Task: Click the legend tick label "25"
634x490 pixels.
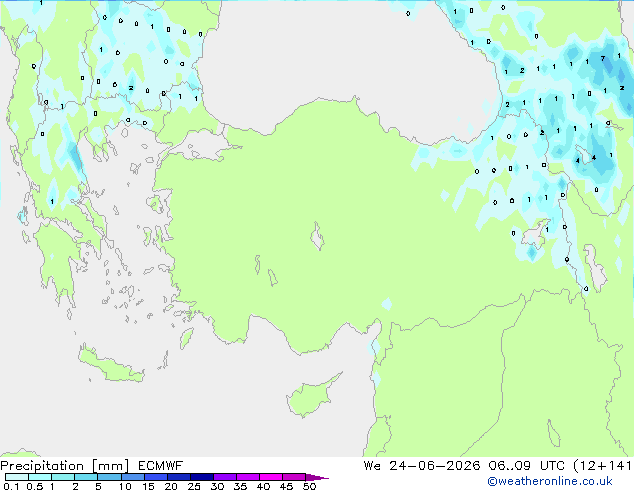Action: pos(194,486)
